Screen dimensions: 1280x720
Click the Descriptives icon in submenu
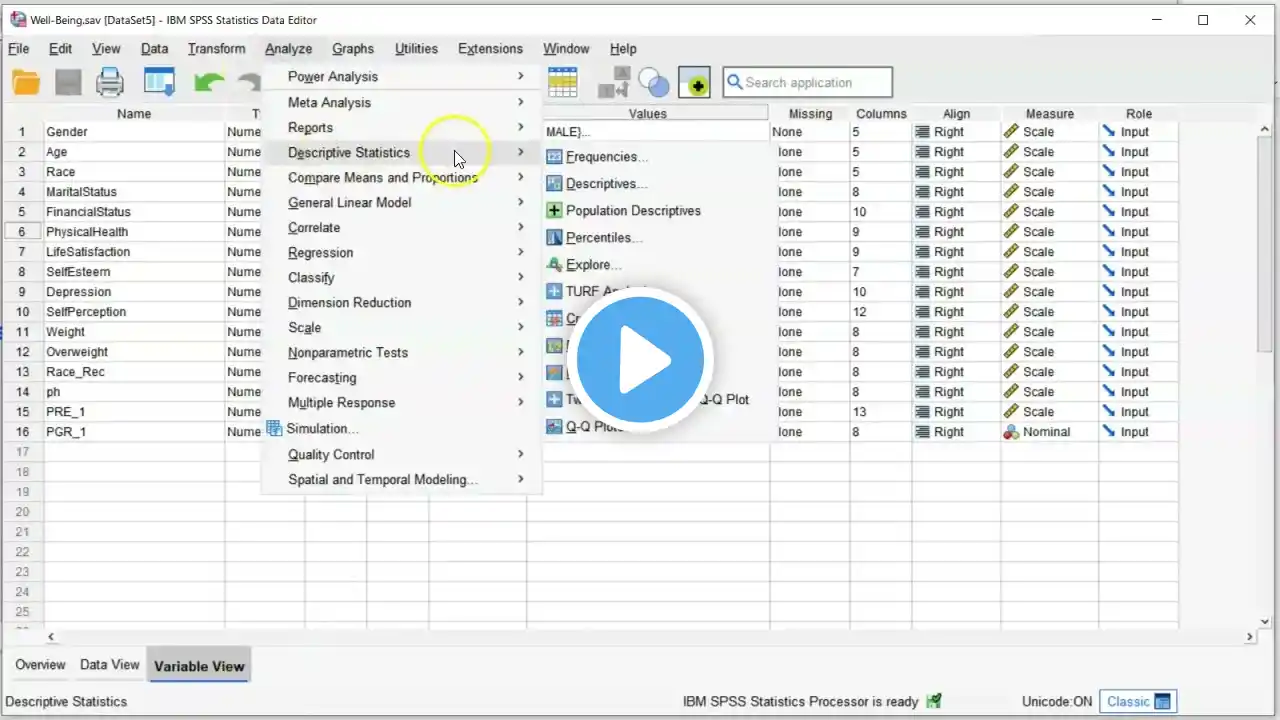554,184
